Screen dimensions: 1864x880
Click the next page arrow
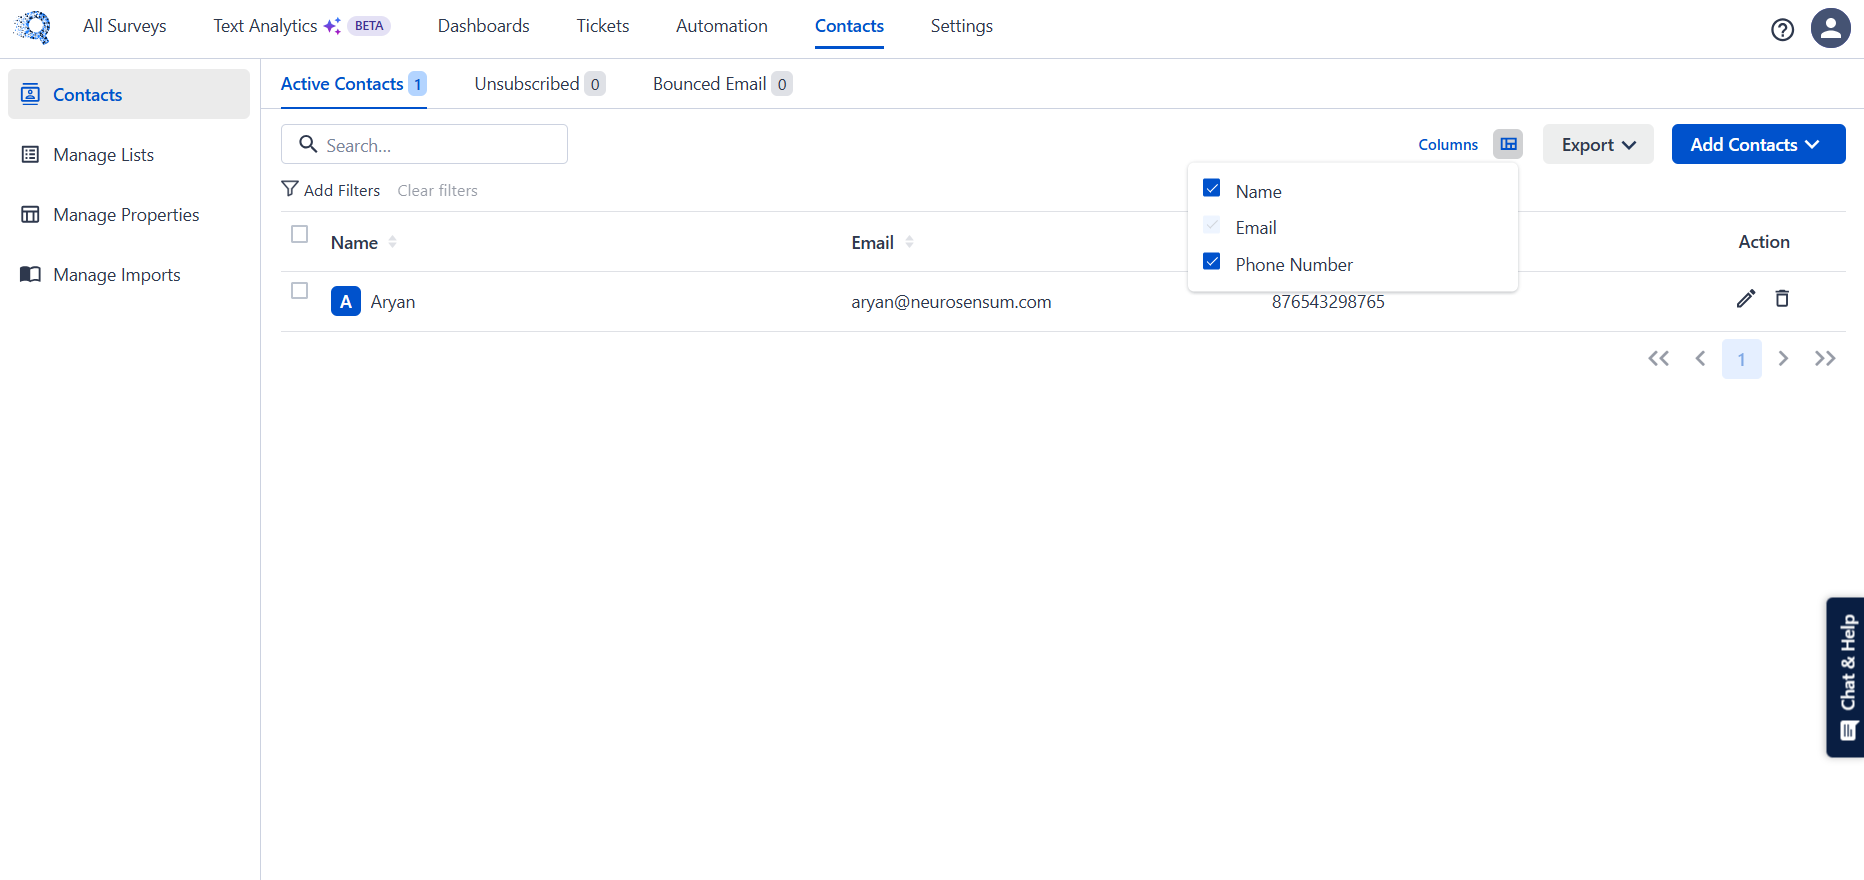[x=1783, y=359]
